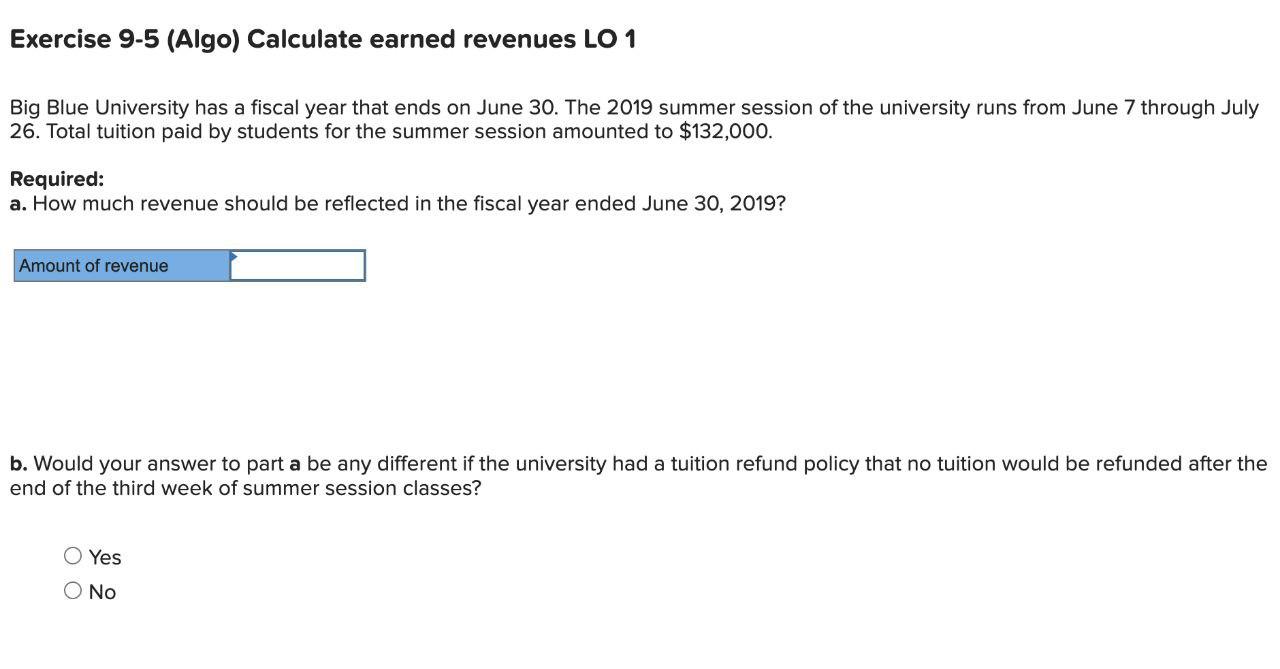Click the No label text
Viewport: 1280px width, 669px height.
coord(101,590)
